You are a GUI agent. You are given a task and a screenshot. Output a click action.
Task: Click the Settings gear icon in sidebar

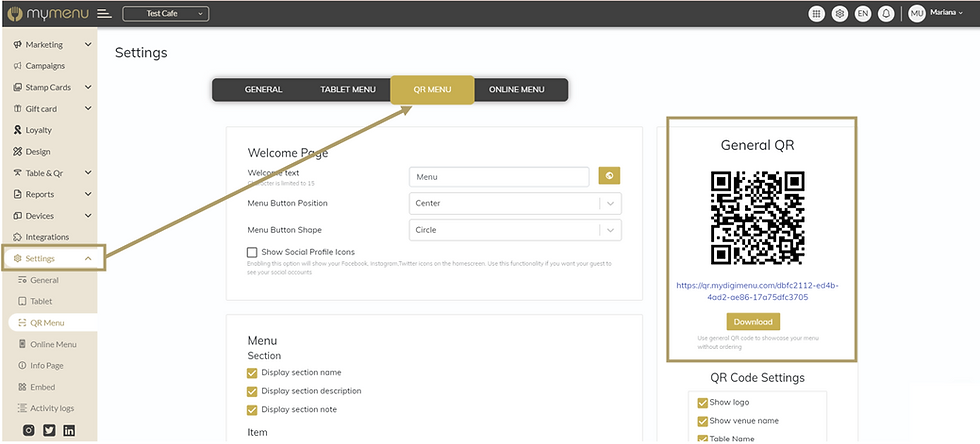tap(18, 258)
